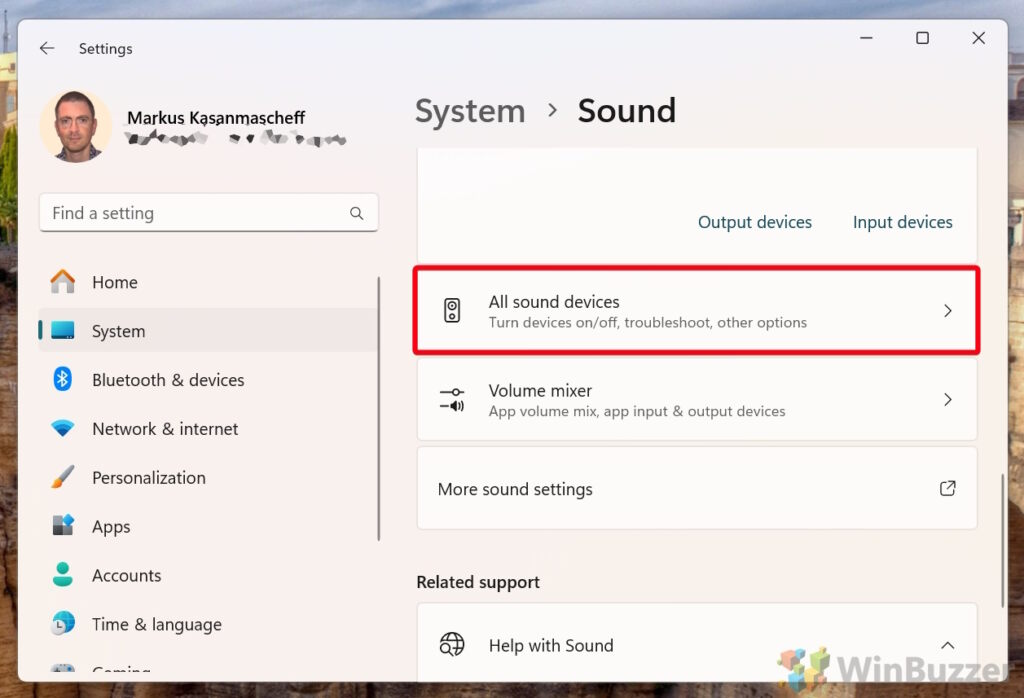Click the search magnifier in Find a setting
Image resolution: width=1024 pixels, height=698 pixels.
point(357,213)
